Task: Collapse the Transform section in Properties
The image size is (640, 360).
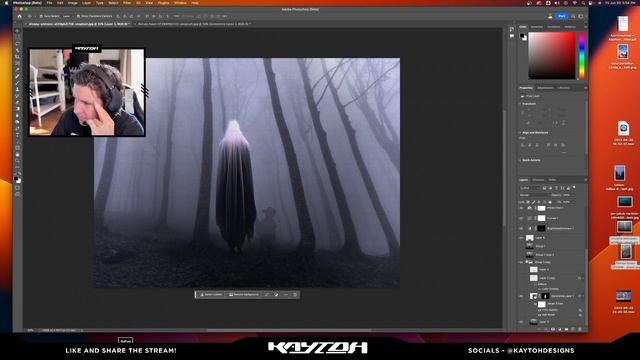Action: 520,104
